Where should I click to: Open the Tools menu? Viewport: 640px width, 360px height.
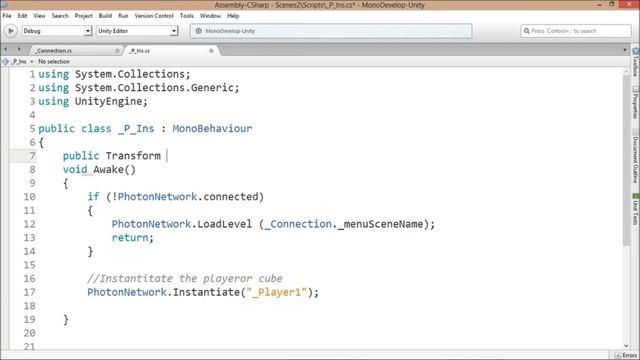point(187,16)
